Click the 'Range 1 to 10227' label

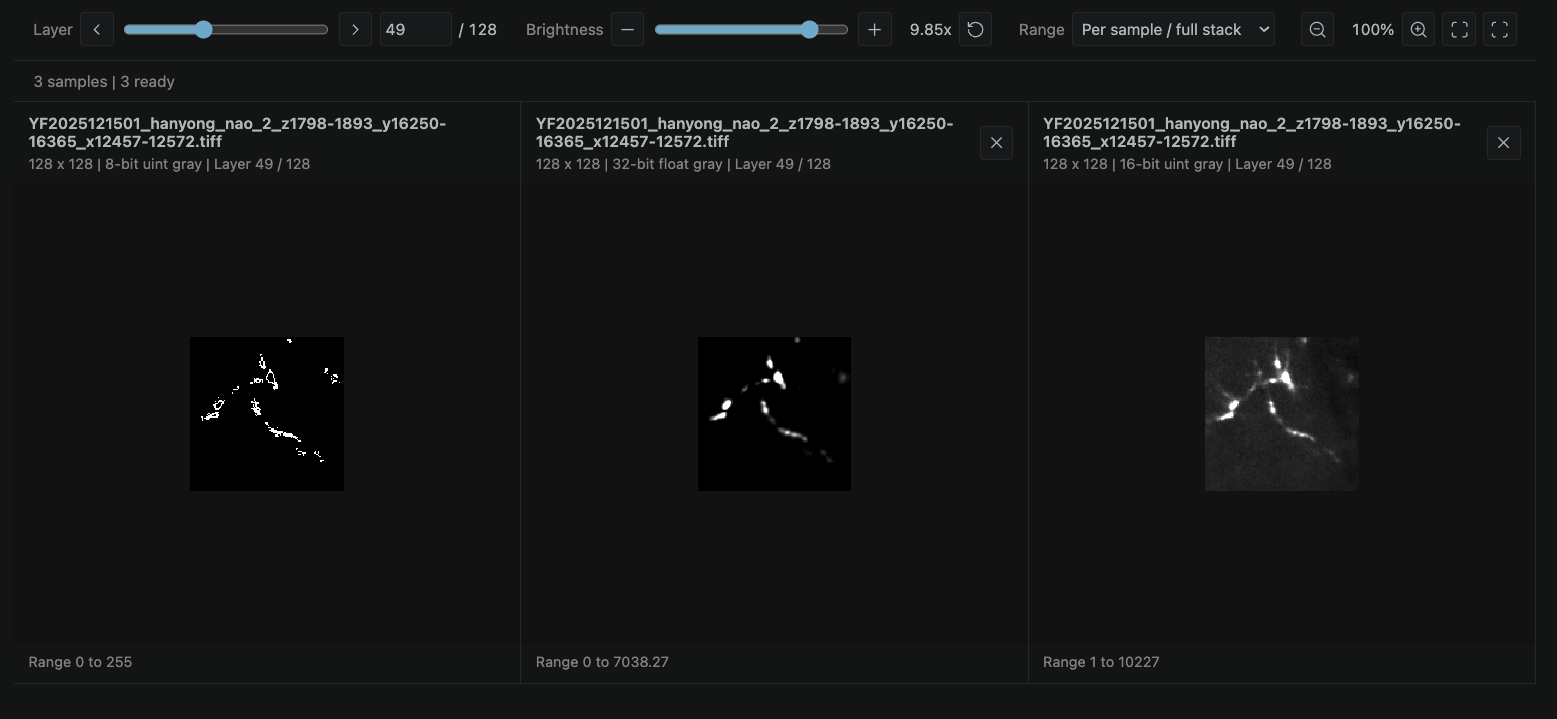(1101, 662)
